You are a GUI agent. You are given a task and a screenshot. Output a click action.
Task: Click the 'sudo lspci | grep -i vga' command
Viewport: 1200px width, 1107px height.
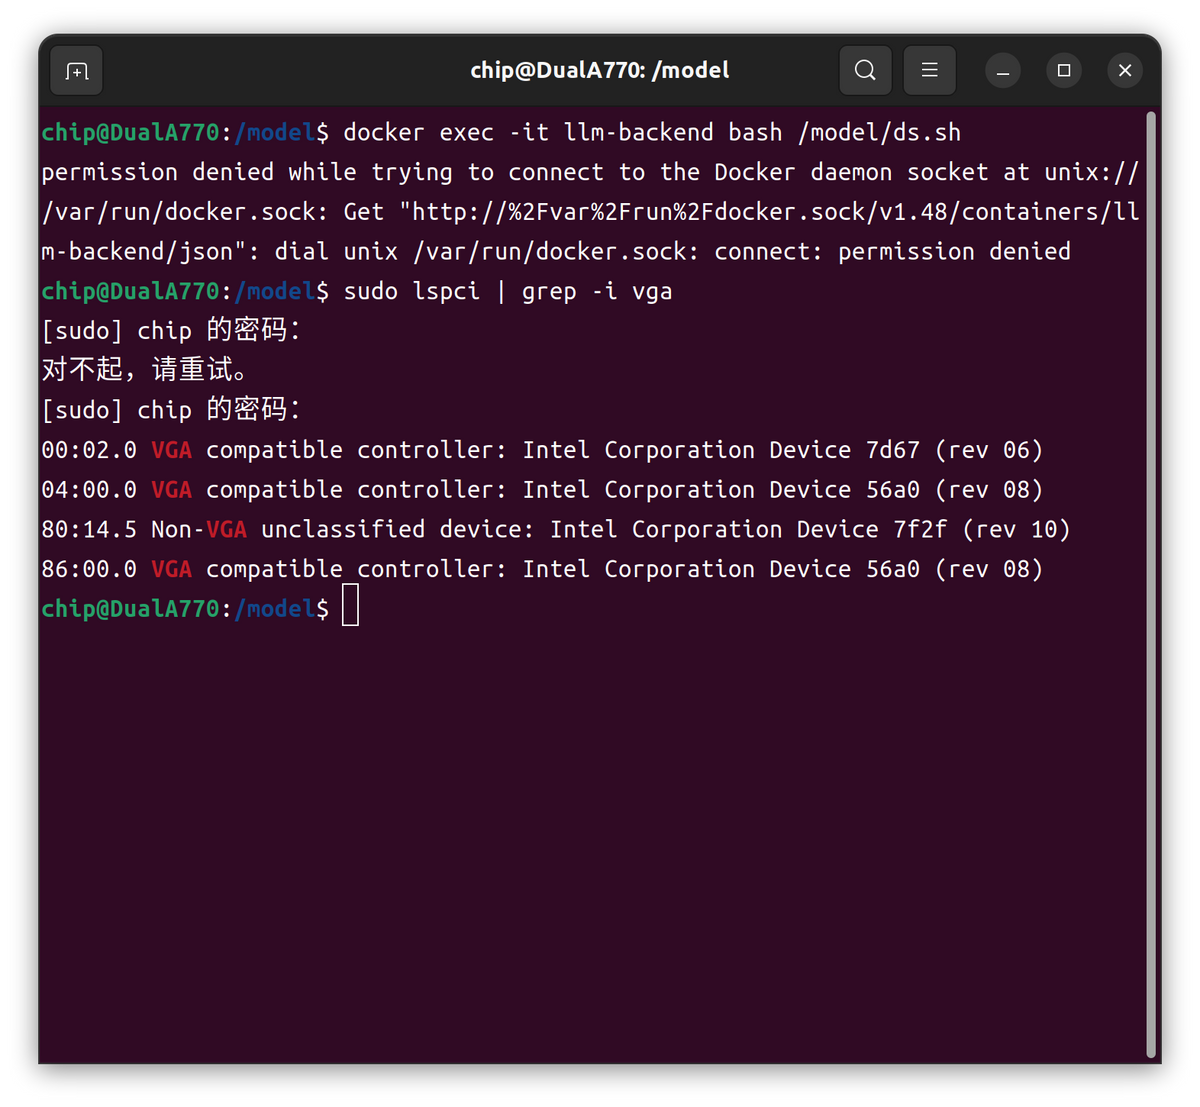click(x=508, y=292)
